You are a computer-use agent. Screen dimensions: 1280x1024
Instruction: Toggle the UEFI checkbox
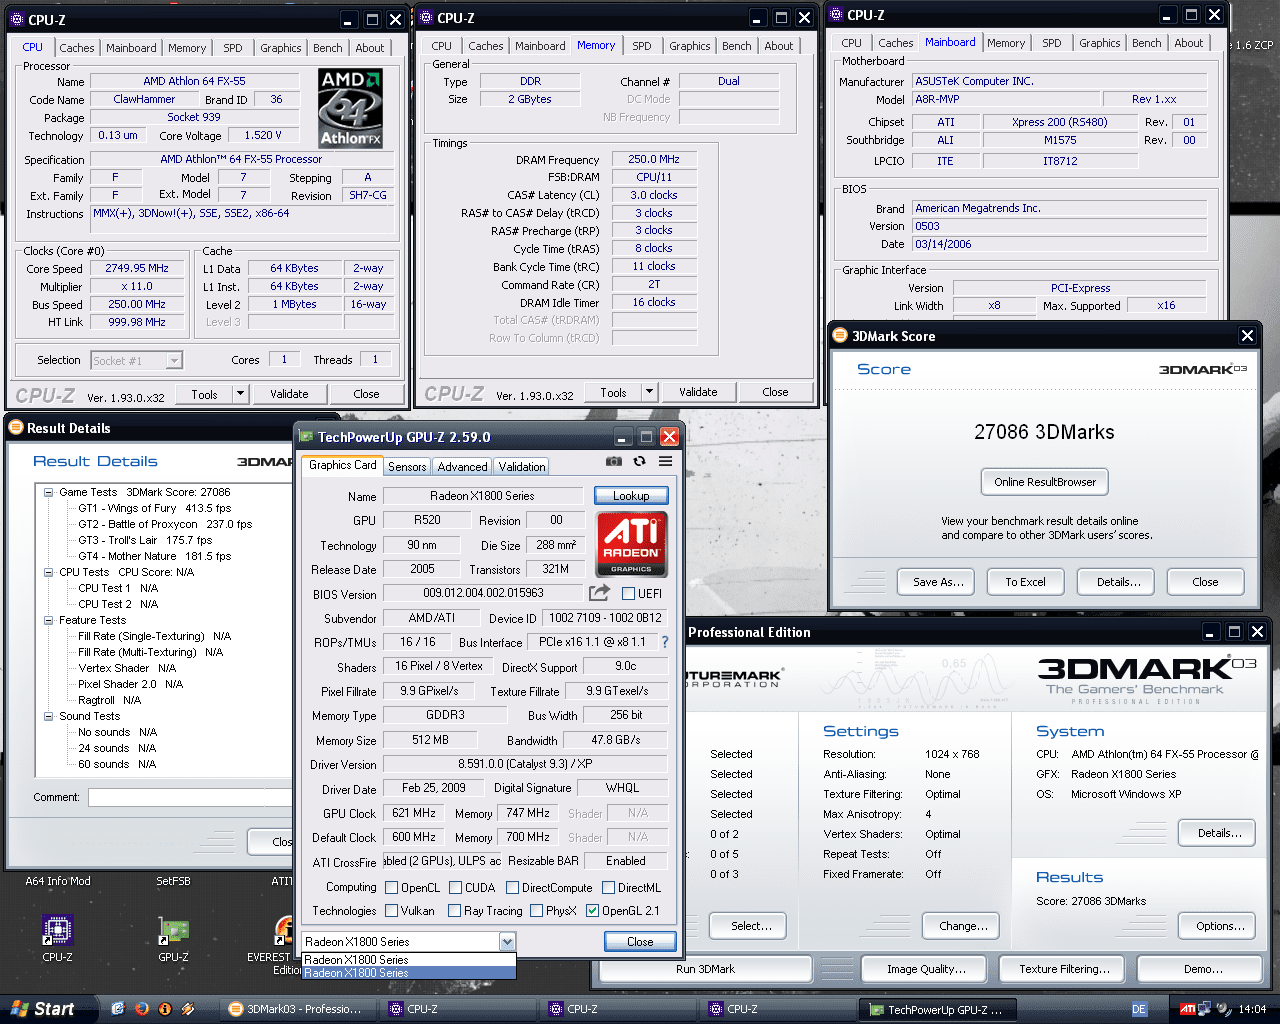click(628, 593)
